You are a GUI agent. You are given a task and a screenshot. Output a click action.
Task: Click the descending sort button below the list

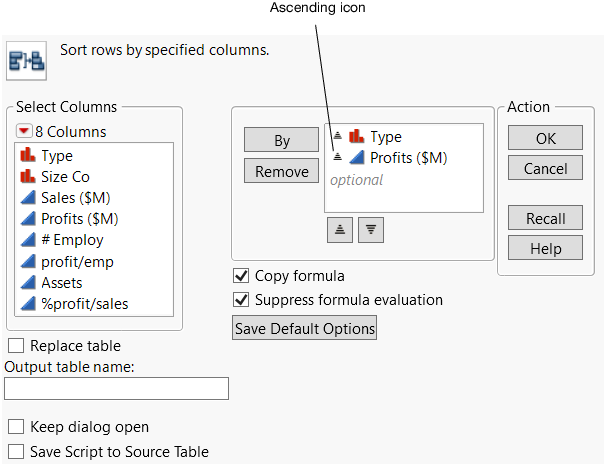[371, 228]
